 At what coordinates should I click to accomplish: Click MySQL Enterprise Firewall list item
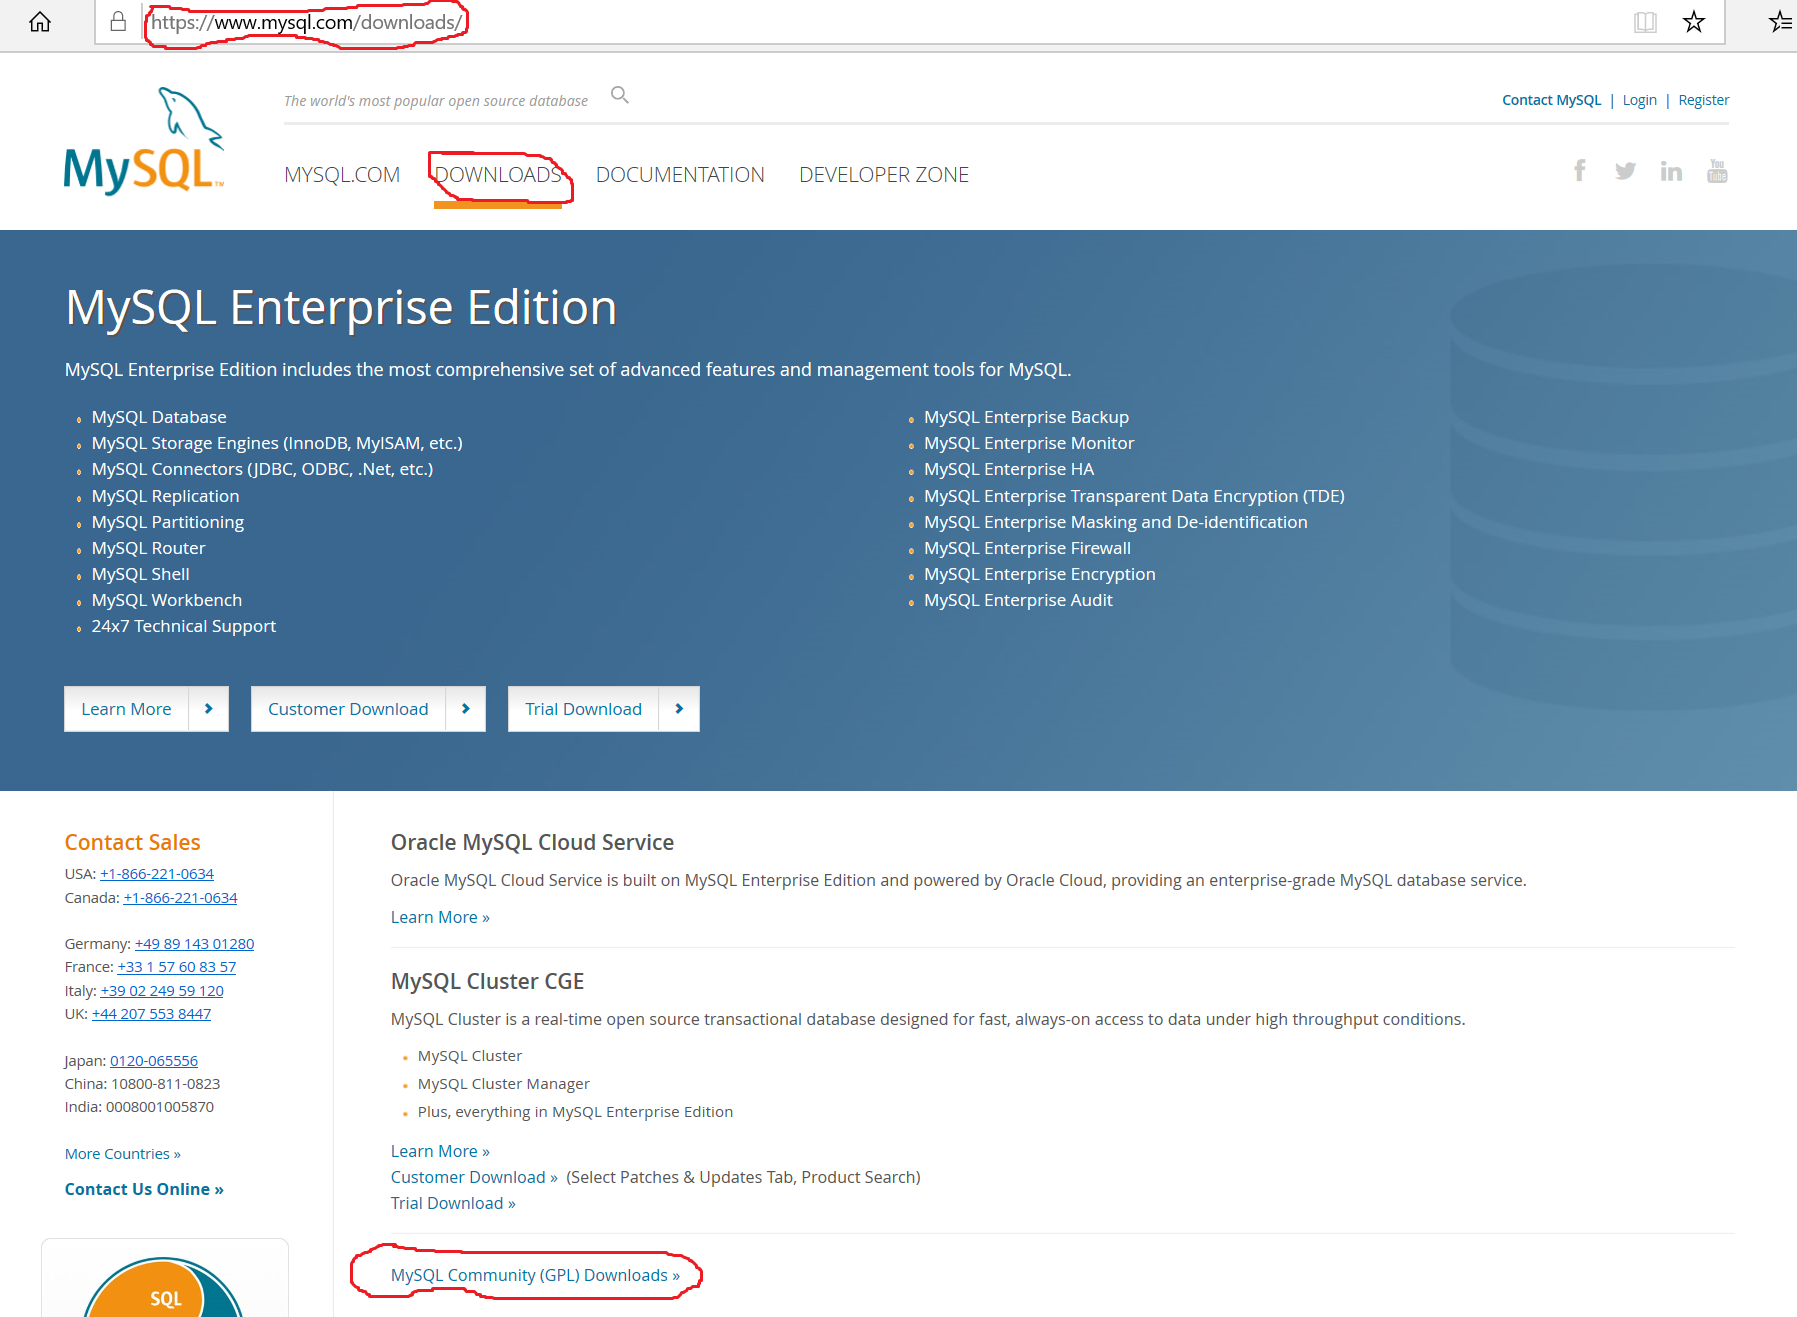pyautogui.click(x=1027, y=548)
